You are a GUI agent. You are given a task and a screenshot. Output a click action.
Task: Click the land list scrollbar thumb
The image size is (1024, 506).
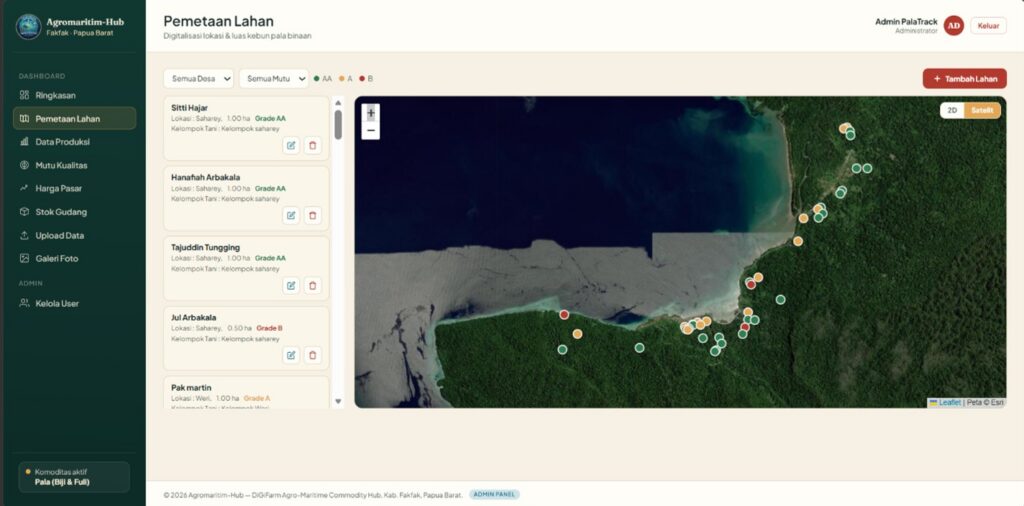click(x=338, y=125)
